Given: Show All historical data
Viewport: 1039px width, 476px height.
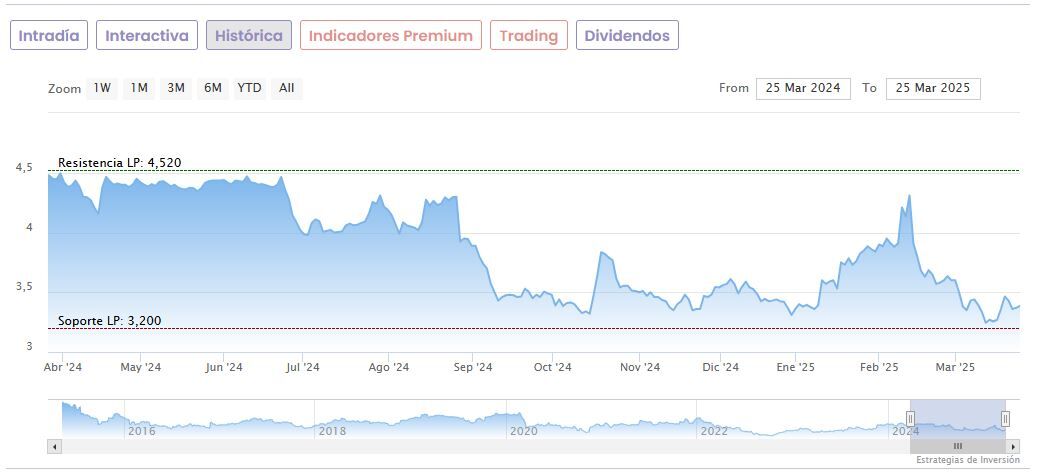Looking at the screenshot, I should 287,88.
